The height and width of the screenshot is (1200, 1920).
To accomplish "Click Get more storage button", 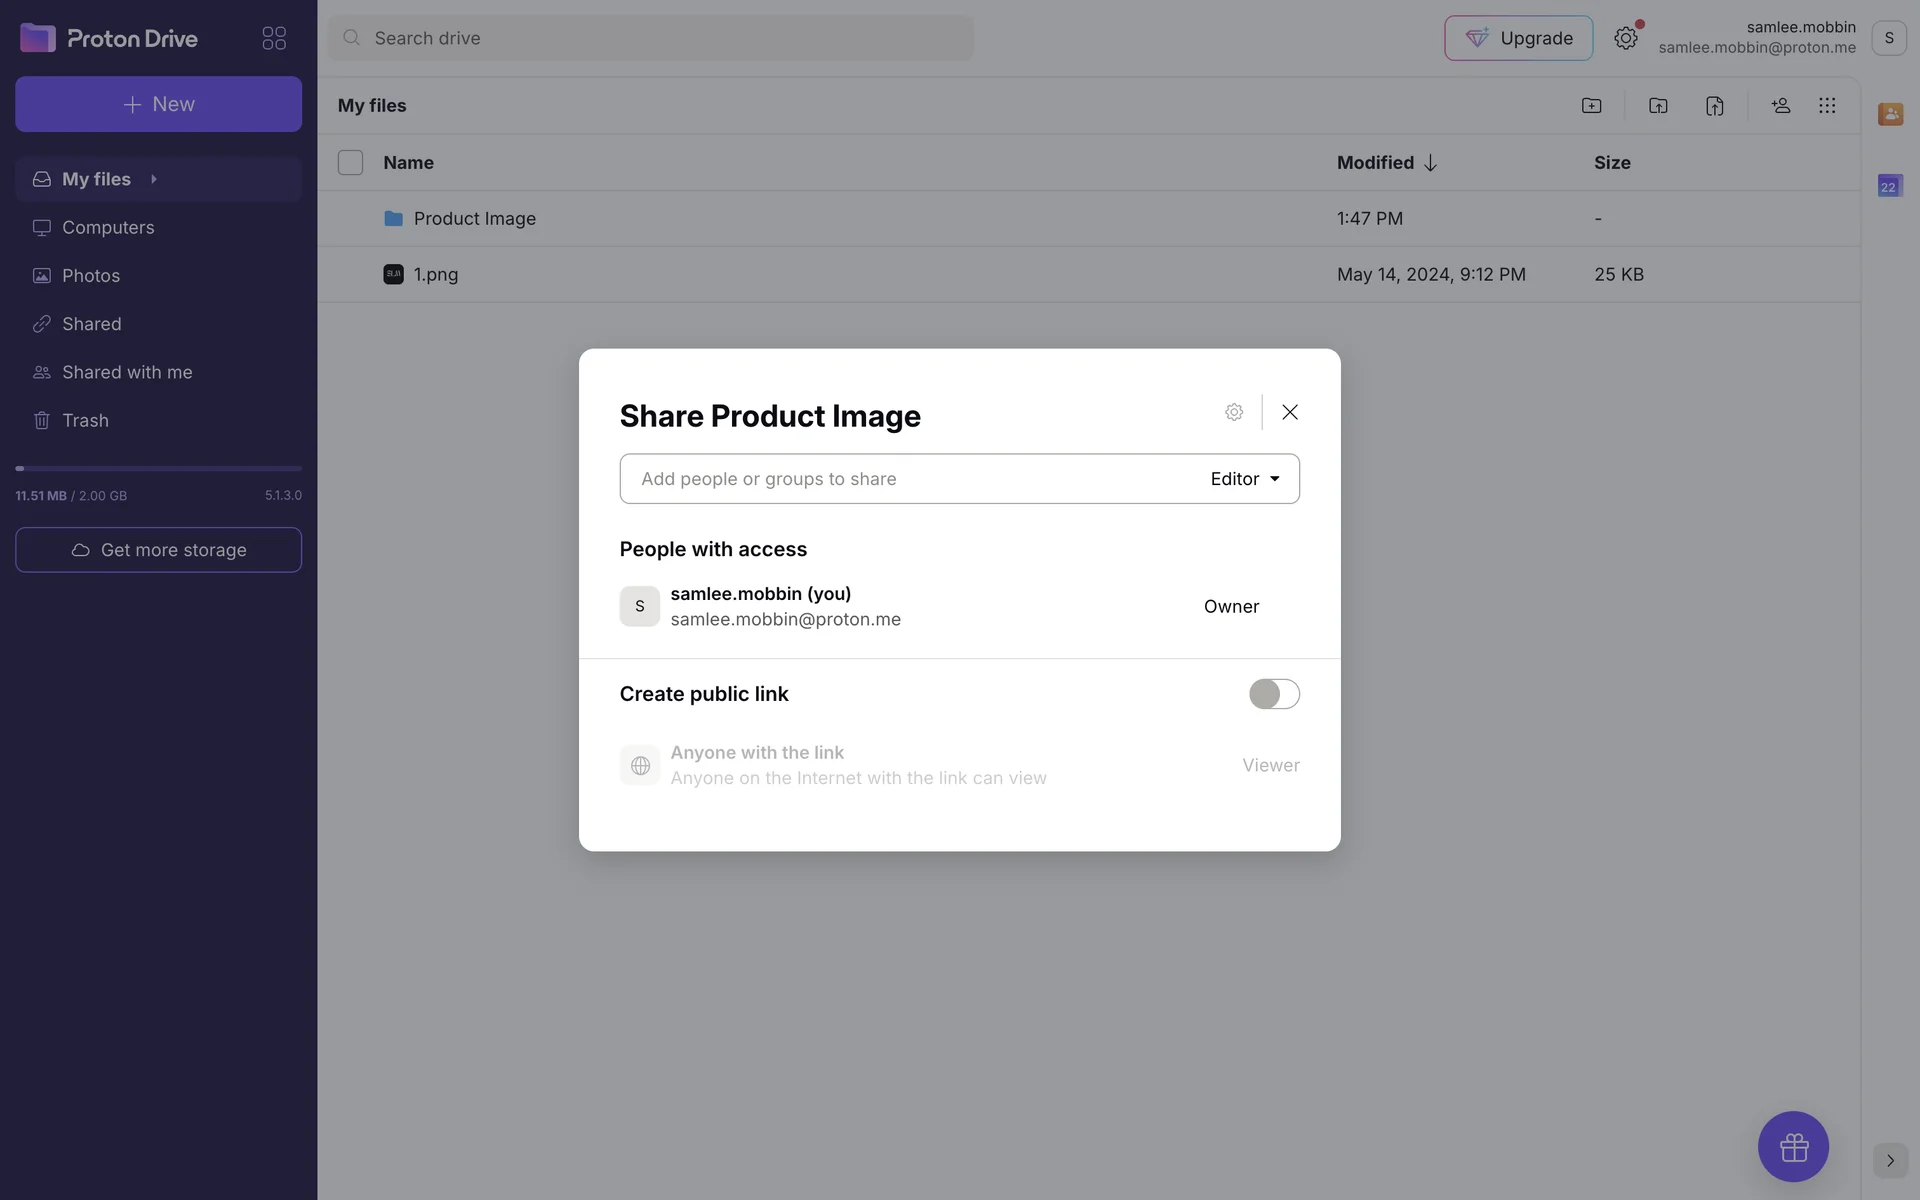I will pyautogui.click(x=158, y=550).
